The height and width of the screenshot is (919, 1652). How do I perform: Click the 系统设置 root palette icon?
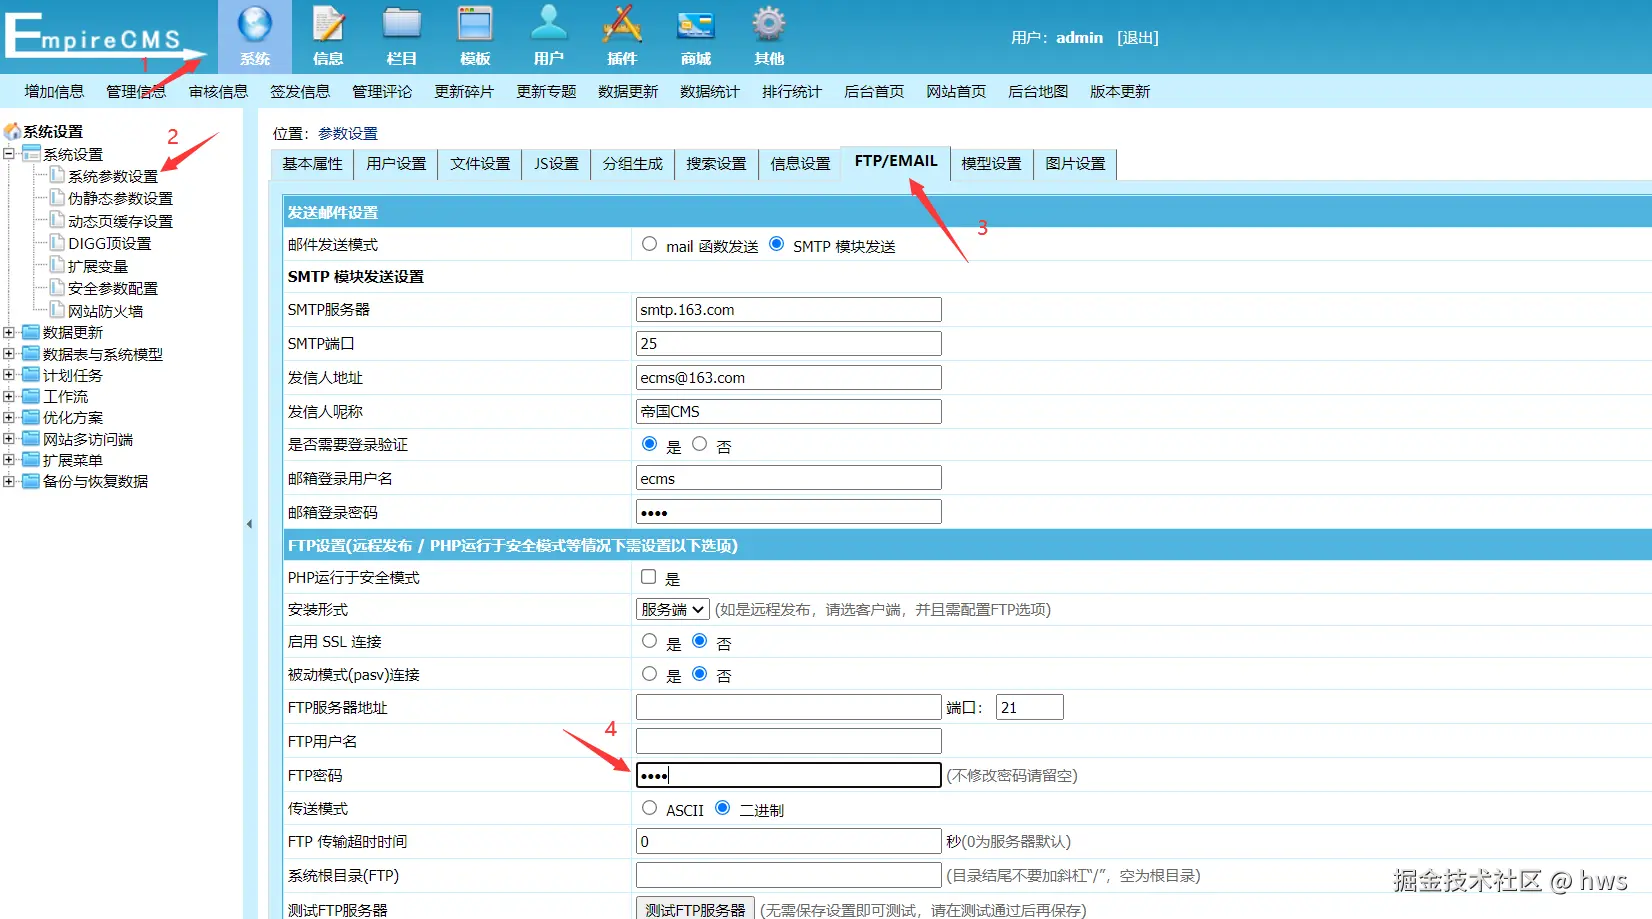(x=12, y=131)
